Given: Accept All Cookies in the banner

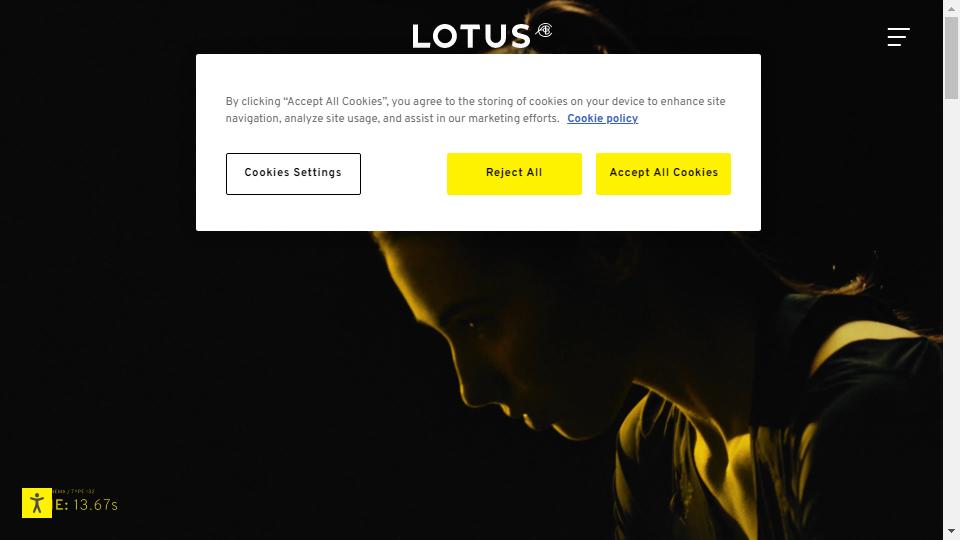Looking at the screenshot, I should [x=663, y=174].
